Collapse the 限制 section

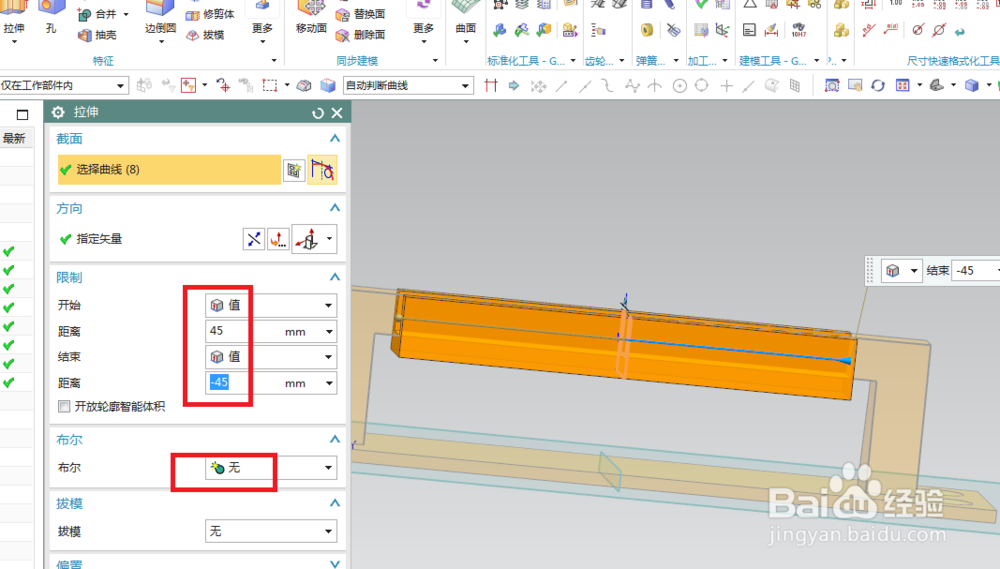335,277
